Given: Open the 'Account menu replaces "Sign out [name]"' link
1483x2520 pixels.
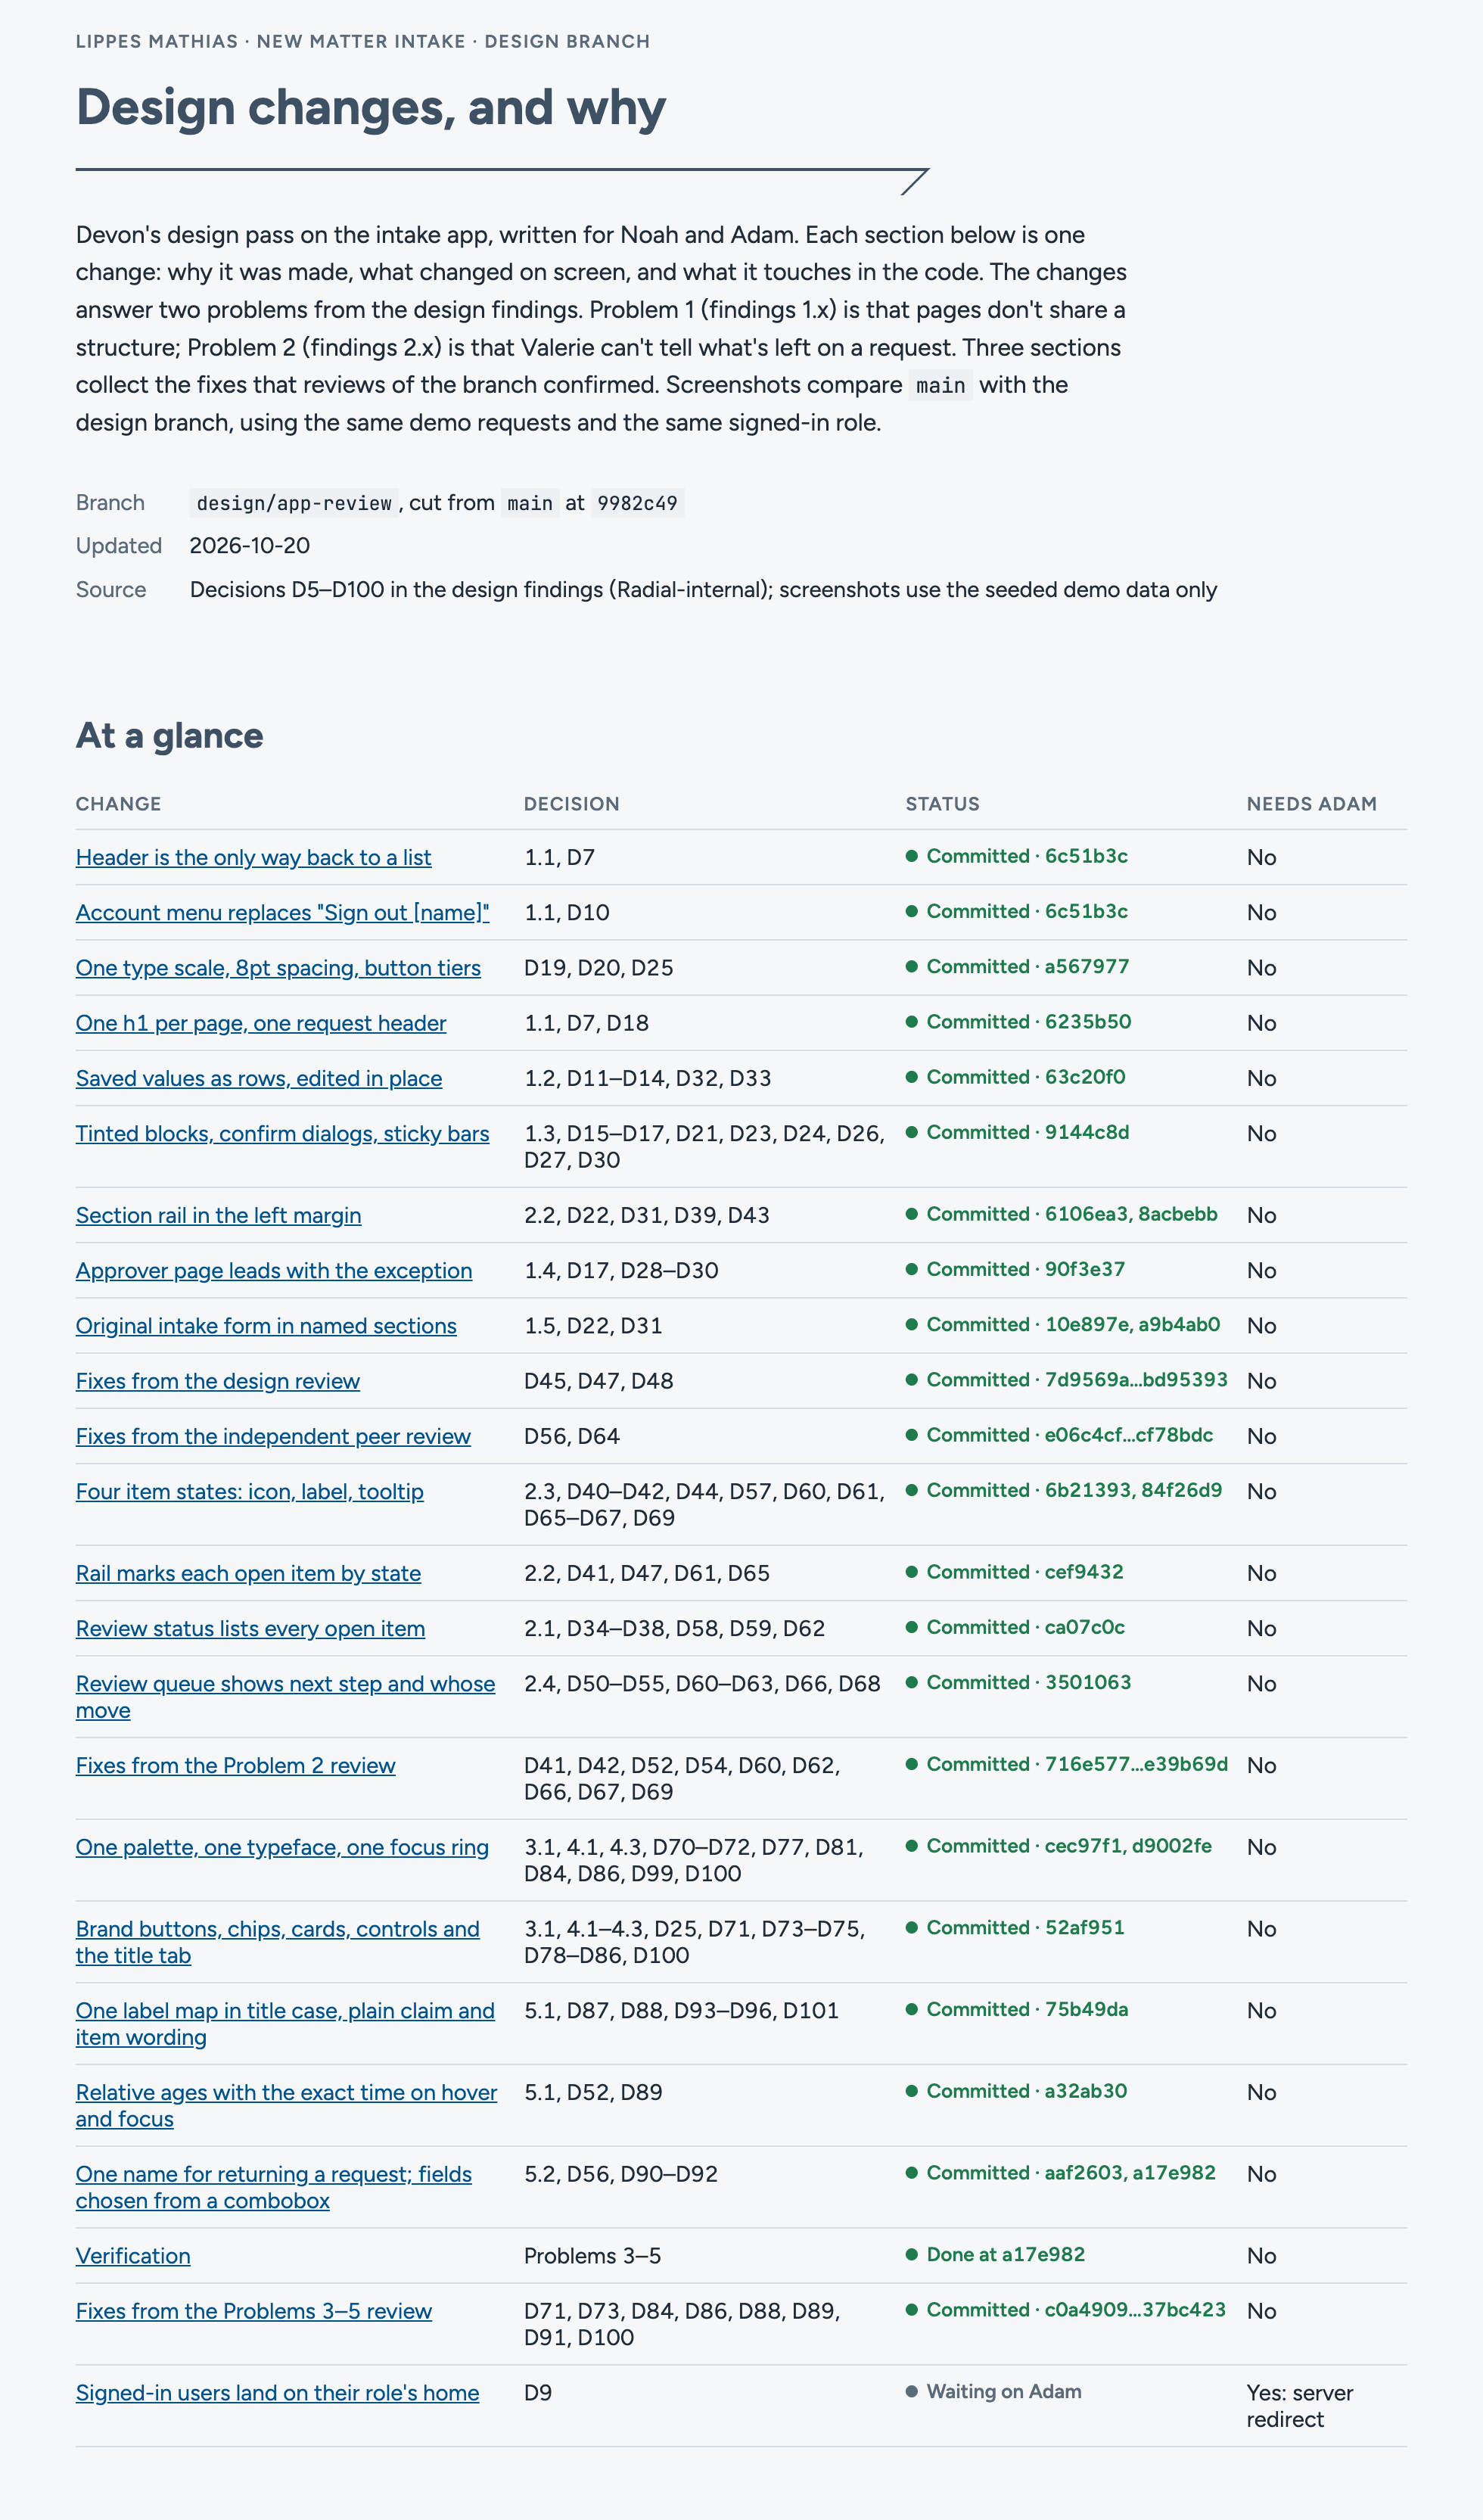Looking at the screenshot, I should click(x=282, y=912).
